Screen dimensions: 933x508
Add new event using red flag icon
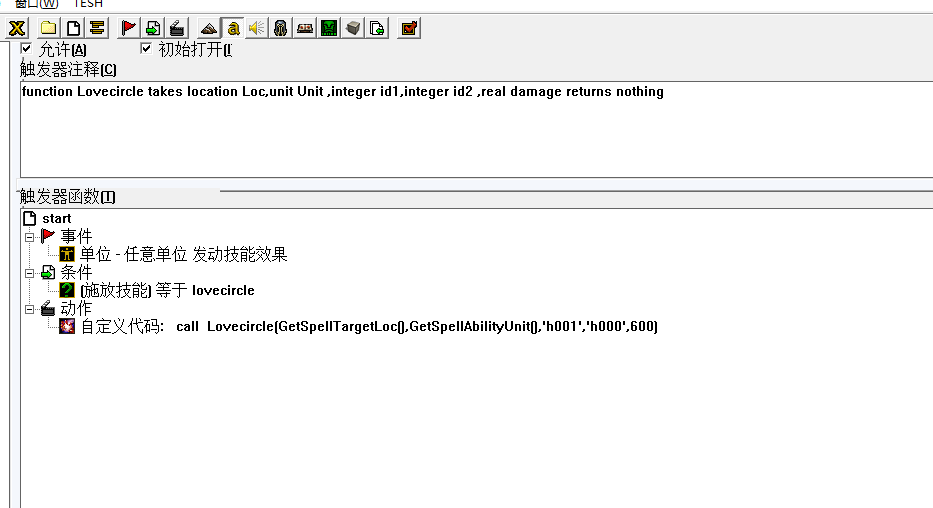click(x=129, y=28)
